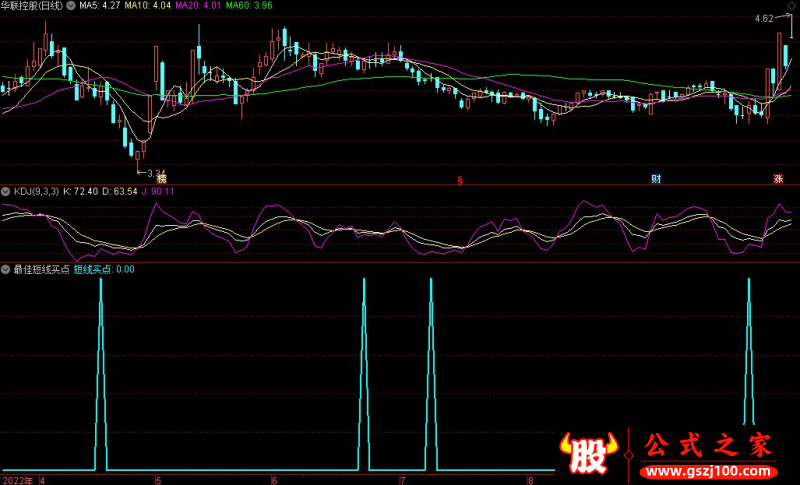Screen dimensions: 800x485
Task: Select the MA20 moving average label
Action: point(197,5)
